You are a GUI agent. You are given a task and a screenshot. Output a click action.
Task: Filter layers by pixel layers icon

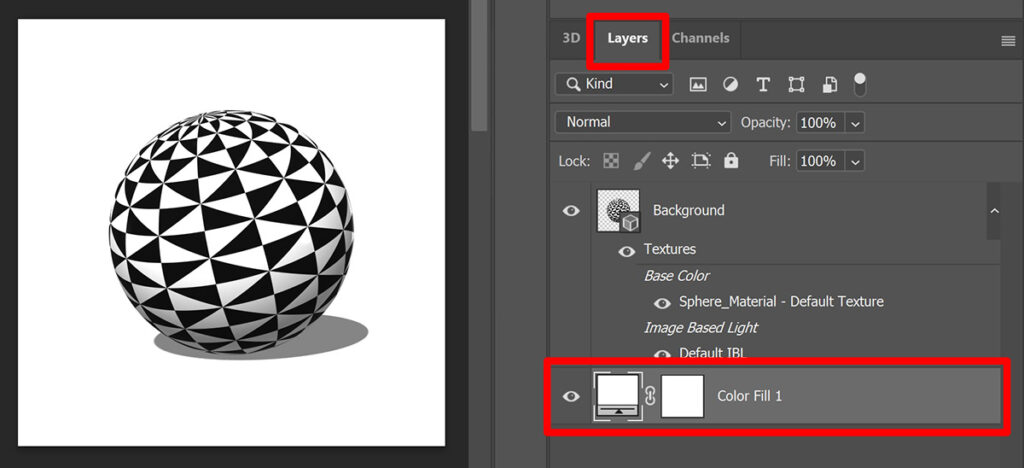[698, 84]
